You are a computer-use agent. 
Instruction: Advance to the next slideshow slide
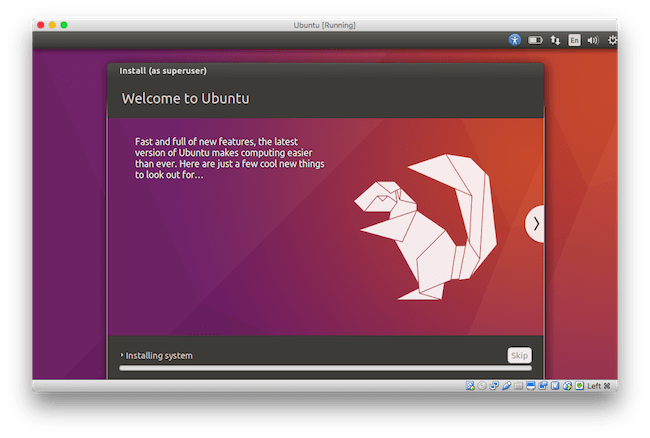[x=535, y=224]
